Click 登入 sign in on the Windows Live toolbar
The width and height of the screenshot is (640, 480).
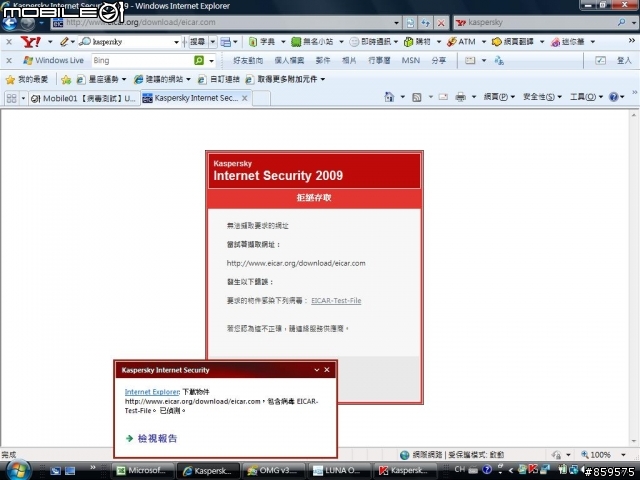(x=624, y=60)
